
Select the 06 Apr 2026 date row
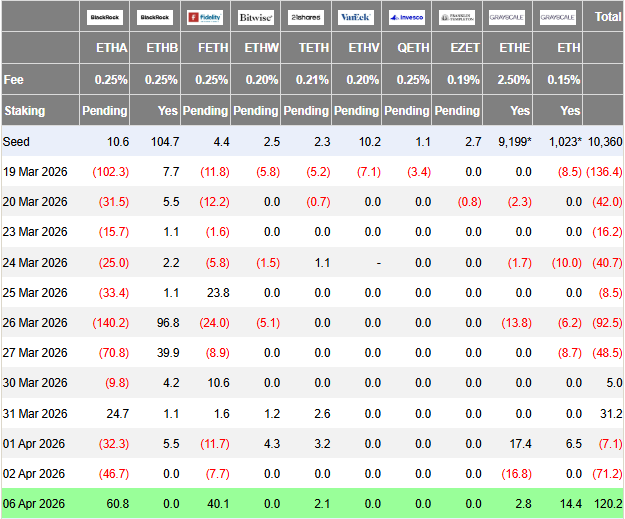(x=35, y=503)
